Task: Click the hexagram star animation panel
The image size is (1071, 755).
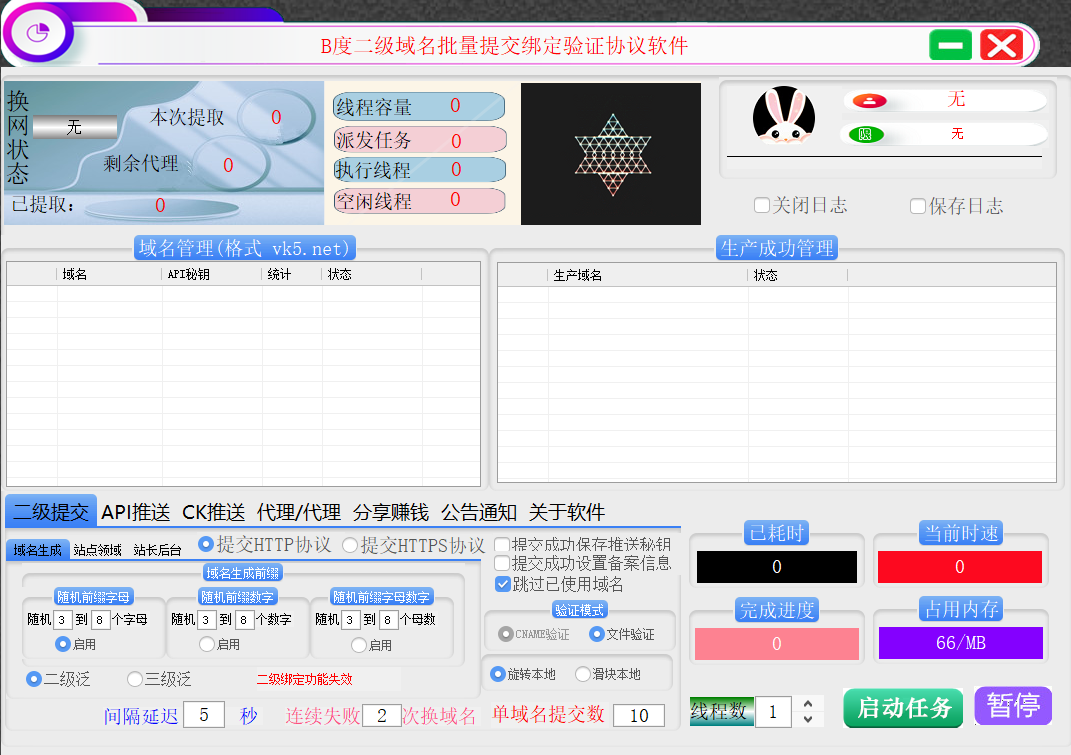Action: pos(611,154)
